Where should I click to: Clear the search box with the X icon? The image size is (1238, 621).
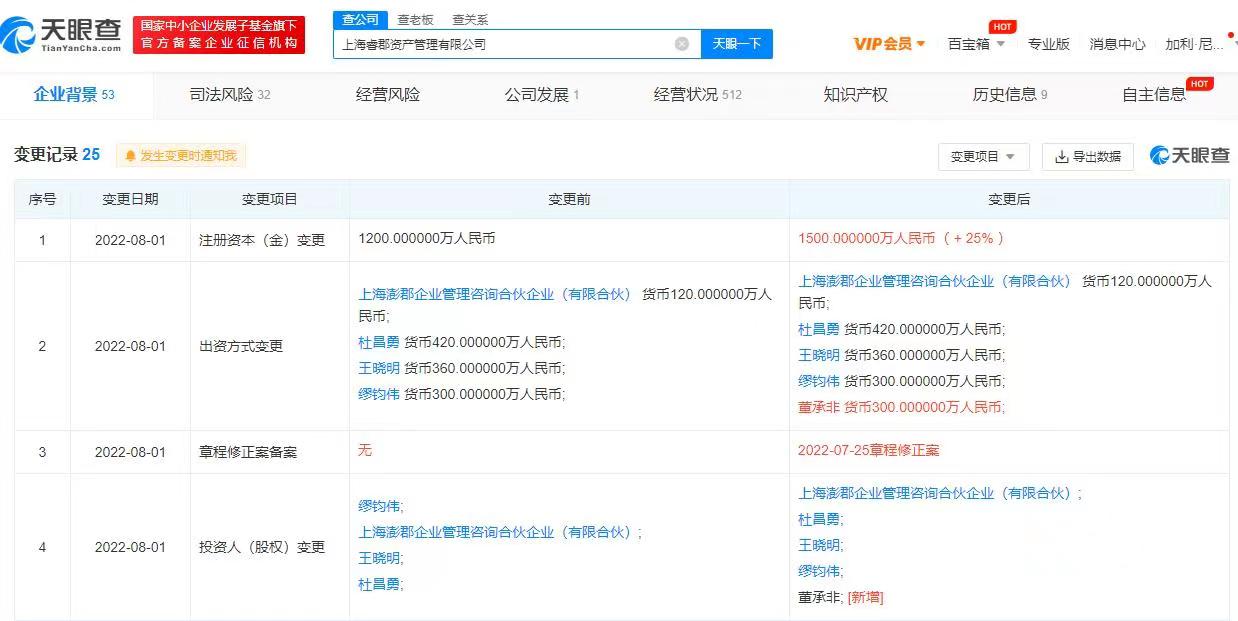(682, 44)
